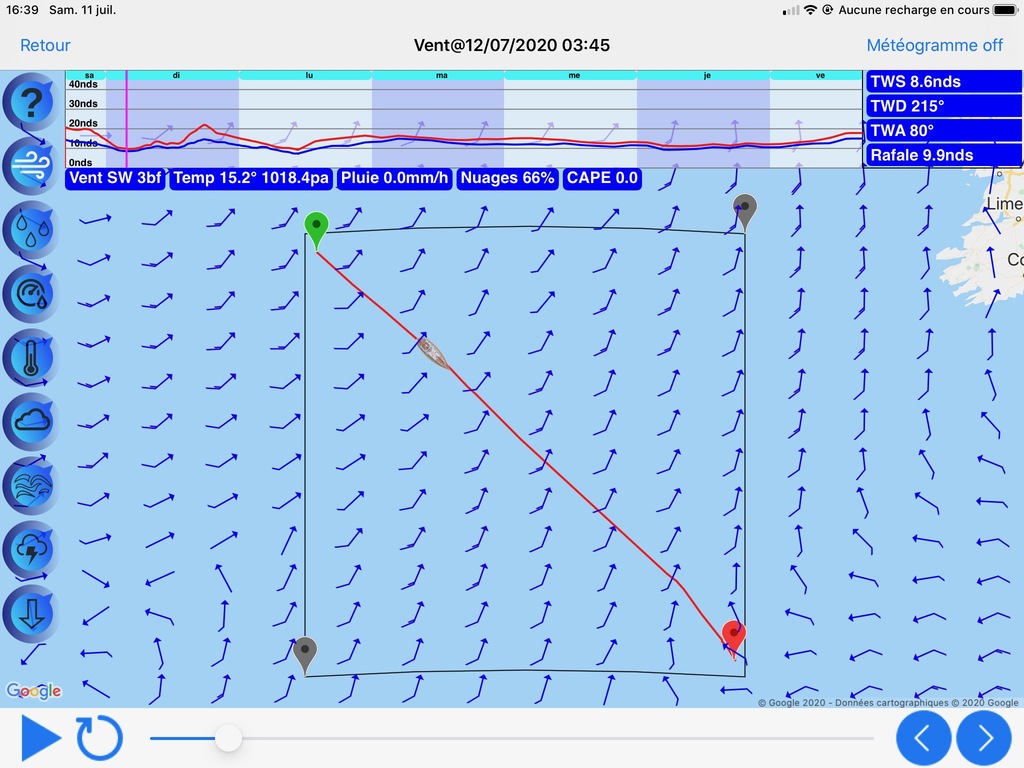The height and width of the screenshot is (768, 1024).
Task: Tap the Vent SW 3bf label
Action: click(115, 178)
